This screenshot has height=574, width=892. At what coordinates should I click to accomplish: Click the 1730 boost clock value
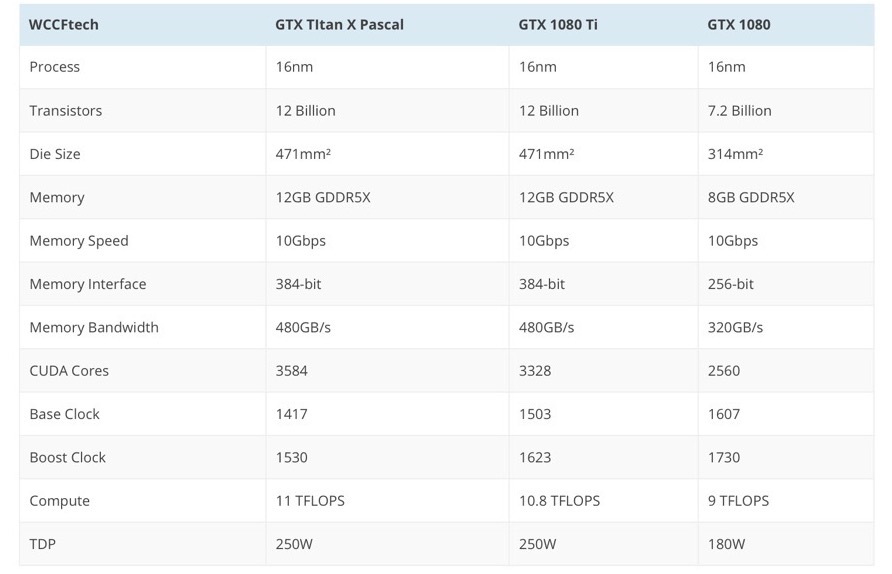point(724,457)
